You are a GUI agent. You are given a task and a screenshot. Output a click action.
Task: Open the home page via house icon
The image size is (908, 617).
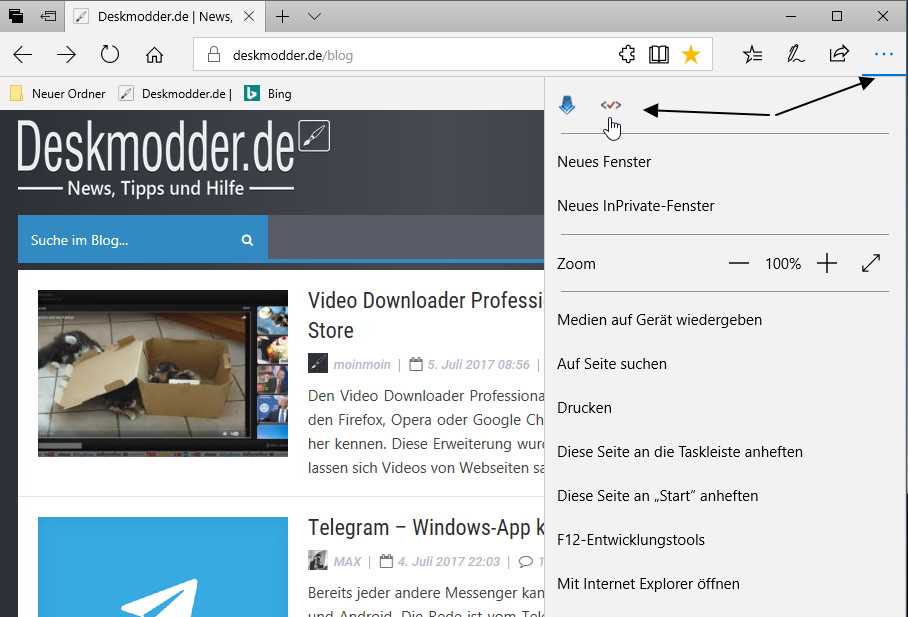pyautogui.click(x=154, y=55)
